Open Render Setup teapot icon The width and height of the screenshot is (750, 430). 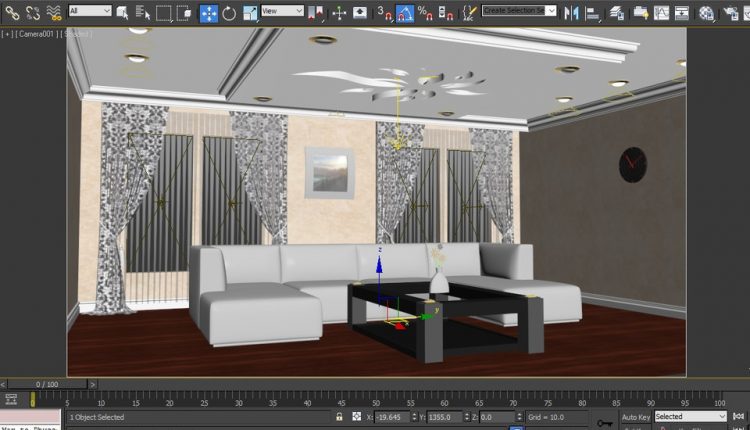(x=731, y=13)
